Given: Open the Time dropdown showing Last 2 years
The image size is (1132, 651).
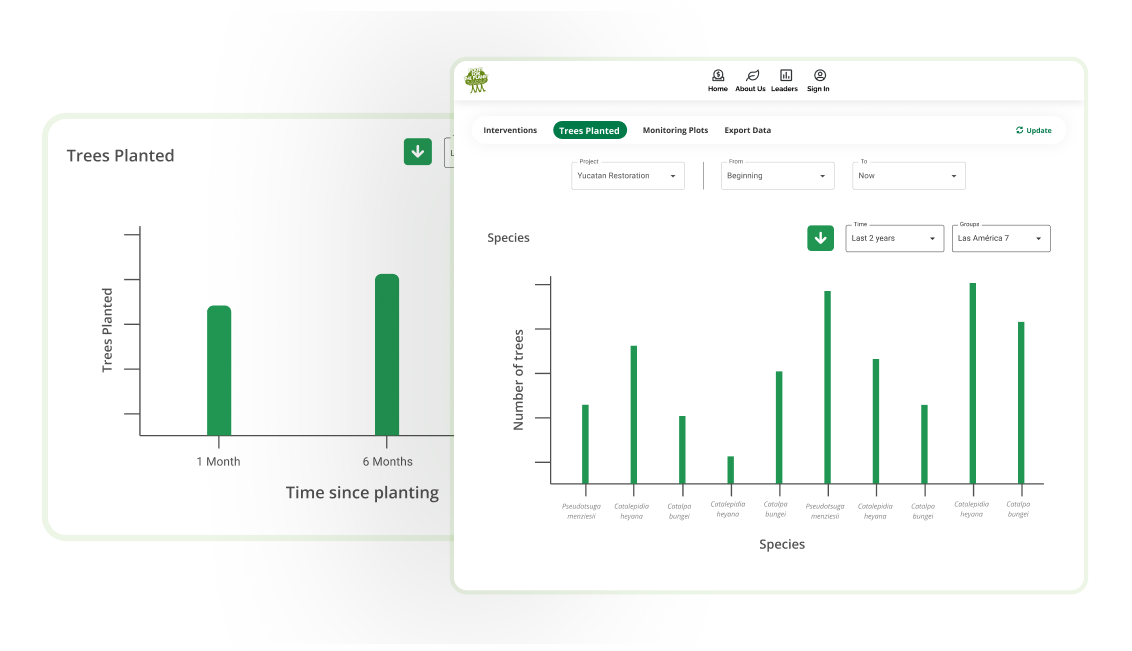Looking at the screenshot, I should pyautogui.click(x=894, y=238).
